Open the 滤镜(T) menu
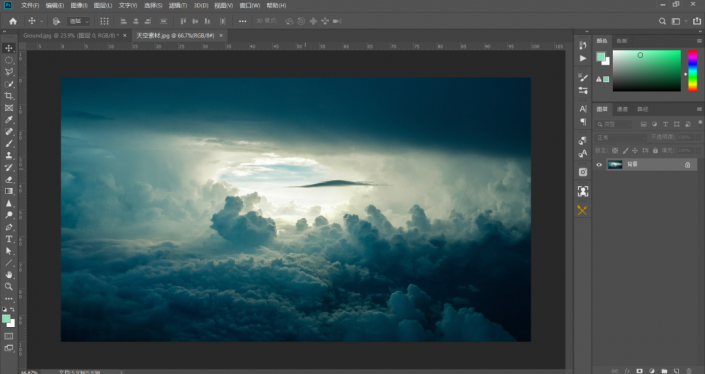 coord(178,5)
